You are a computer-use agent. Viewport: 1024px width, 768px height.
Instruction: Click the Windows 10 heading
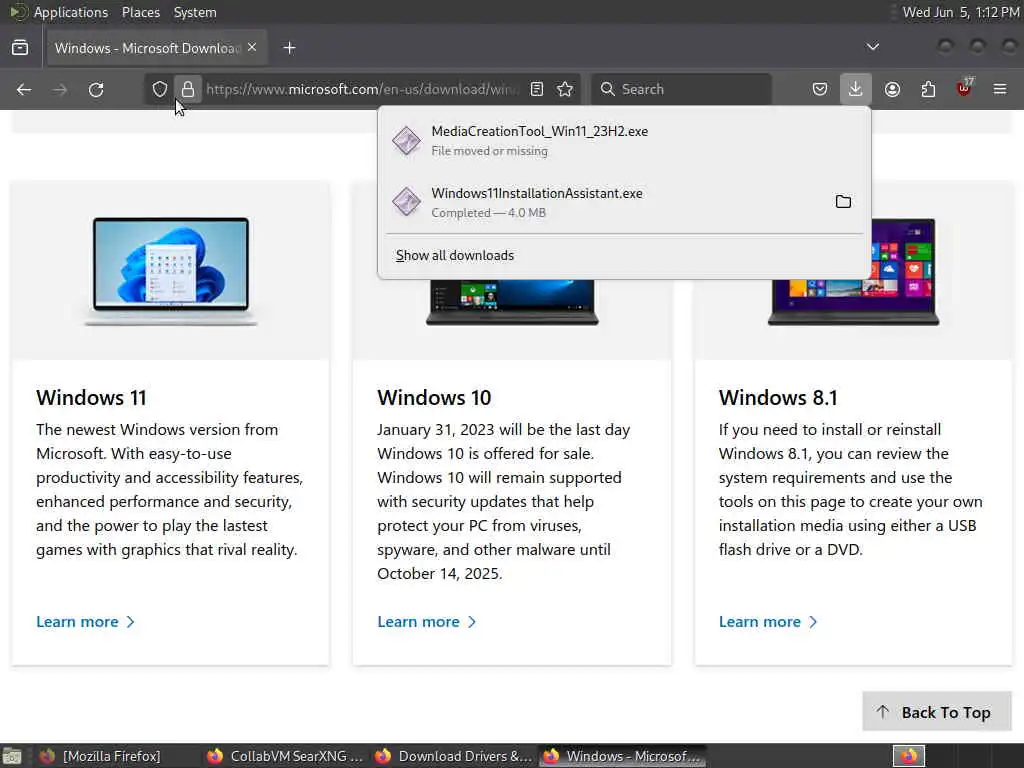pos(434,398)
